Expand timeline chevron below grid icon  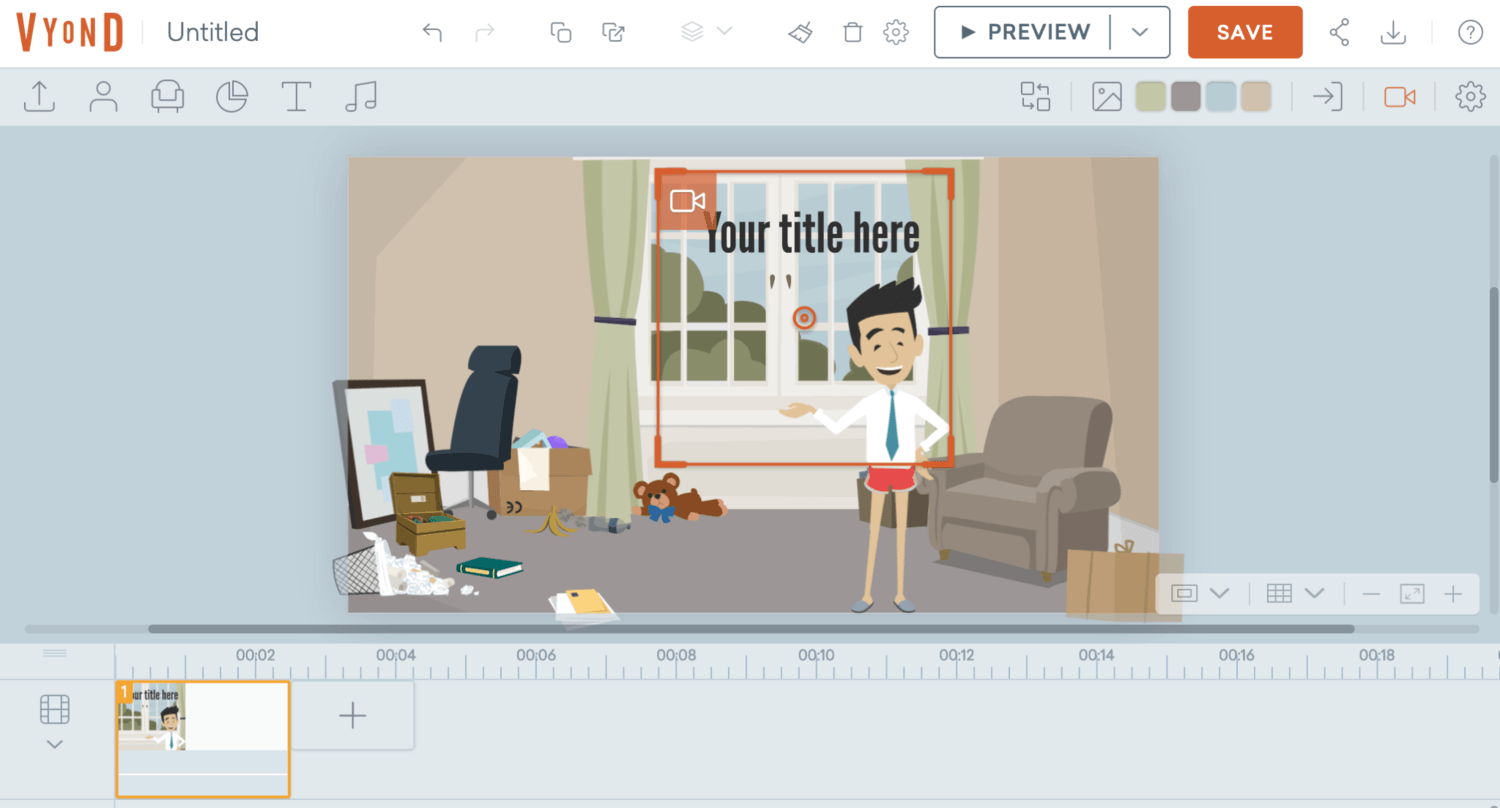pyautogui.click(x=55, y=744)
